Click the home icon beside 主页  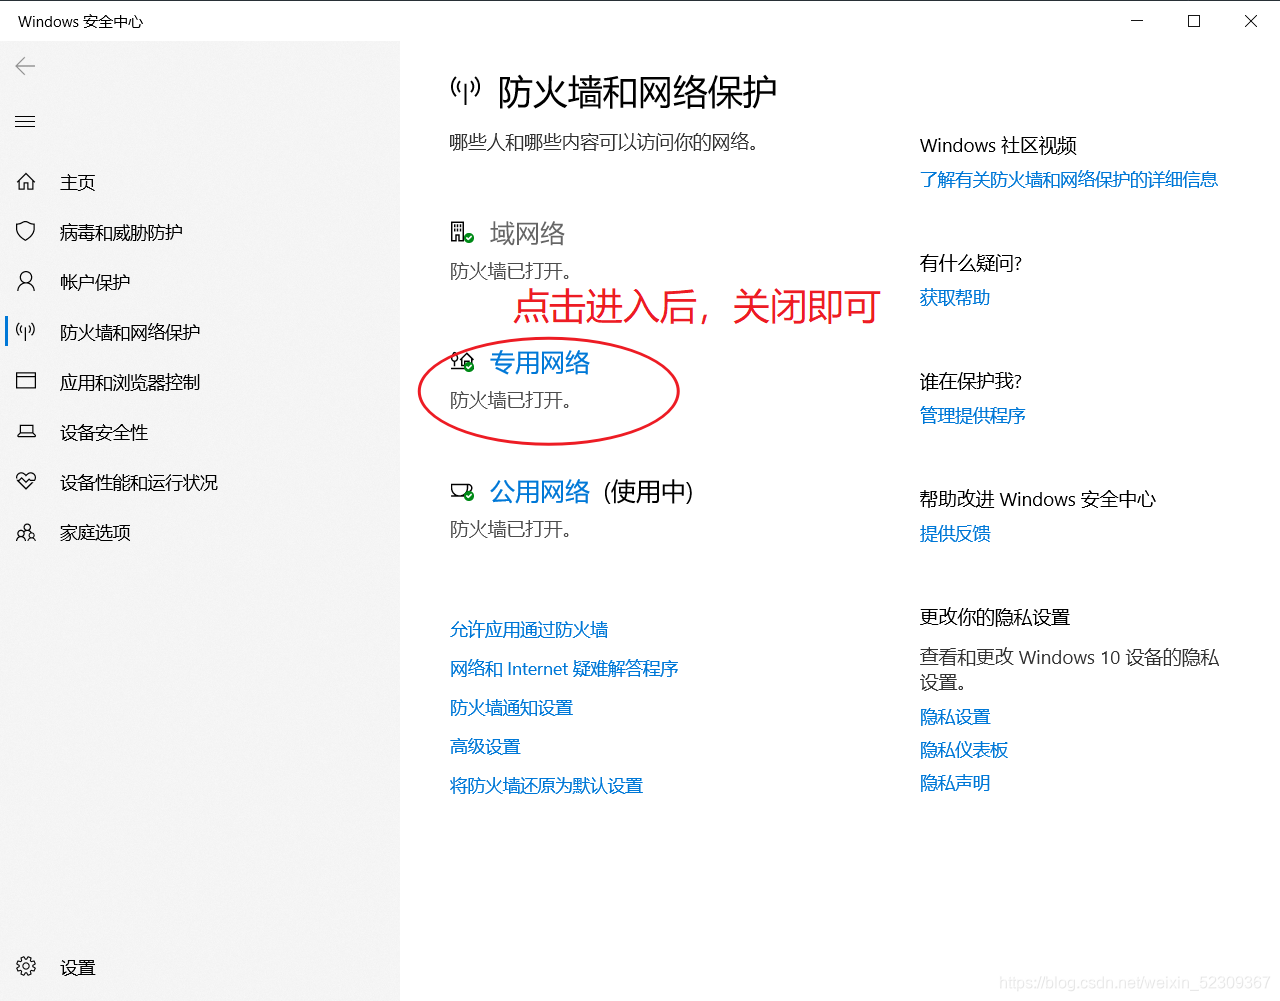coord(26,182)
